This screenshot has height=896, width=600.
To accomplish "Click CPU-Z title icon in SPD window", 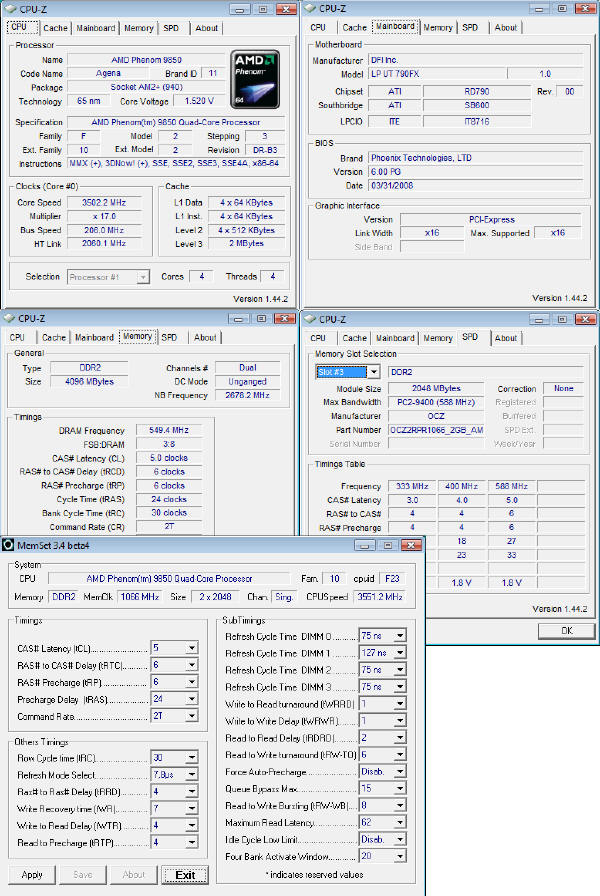I will point(310,319).
